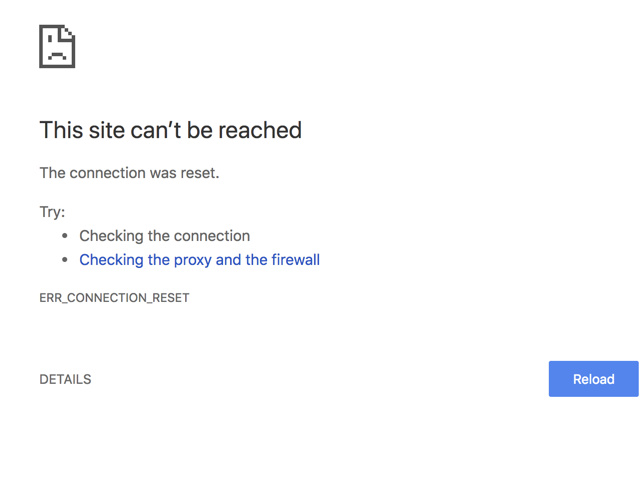The image size is (640, 480).
Task: Click the 'This site can't be reached' heading
Action: click(171, 130)
